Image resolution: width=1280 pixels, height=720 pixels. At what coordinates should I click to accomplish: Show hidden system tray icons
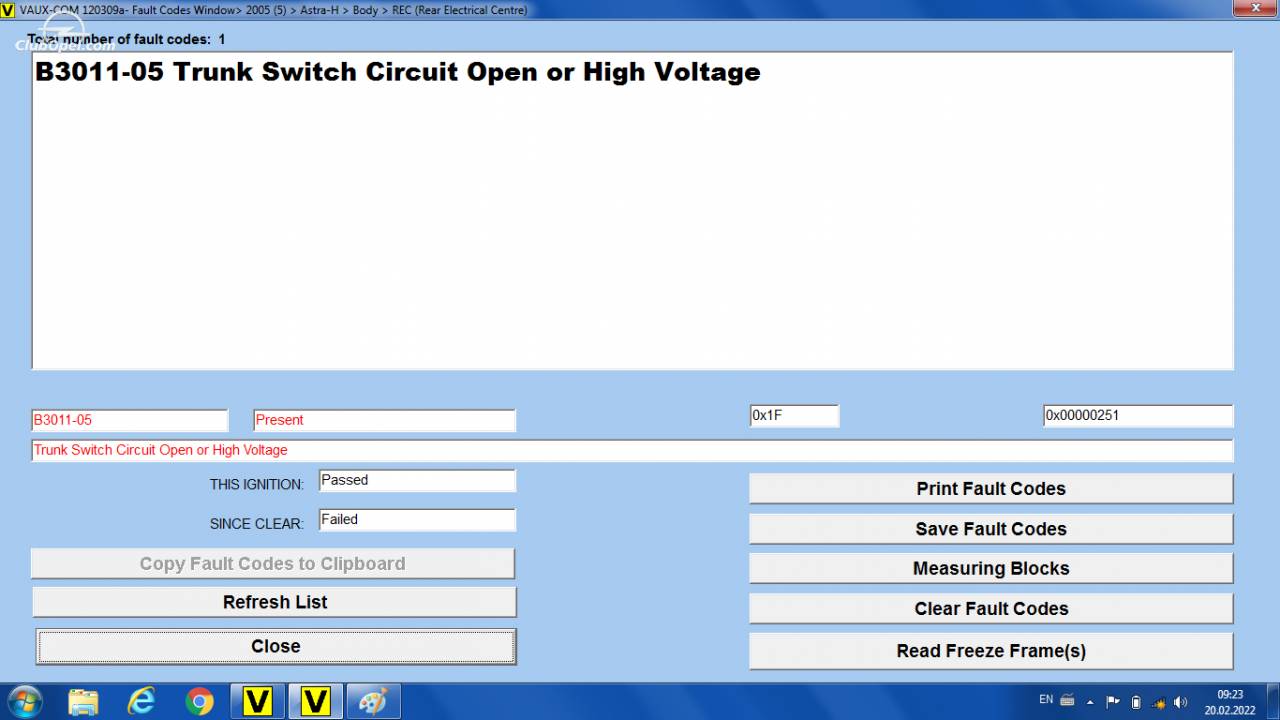click(1090, 702)
